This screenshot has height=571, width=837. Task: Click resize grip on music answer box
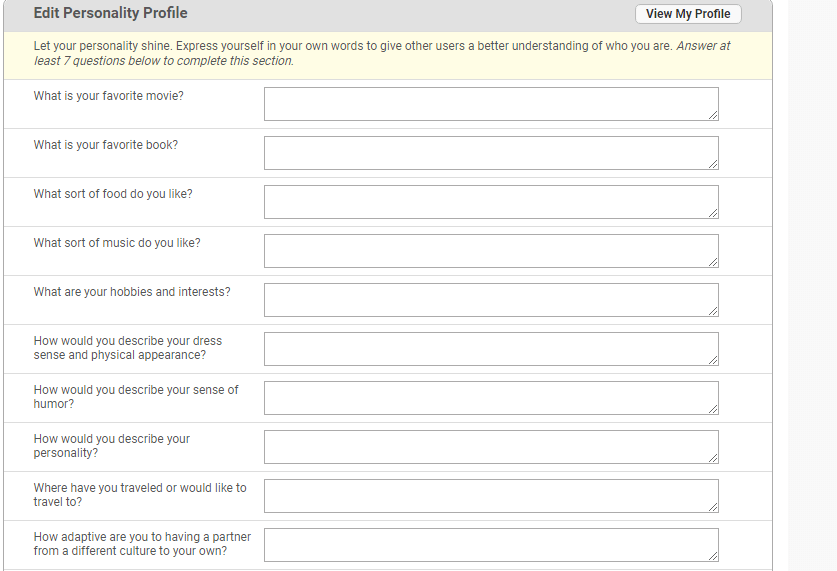[x=713, y=263]
